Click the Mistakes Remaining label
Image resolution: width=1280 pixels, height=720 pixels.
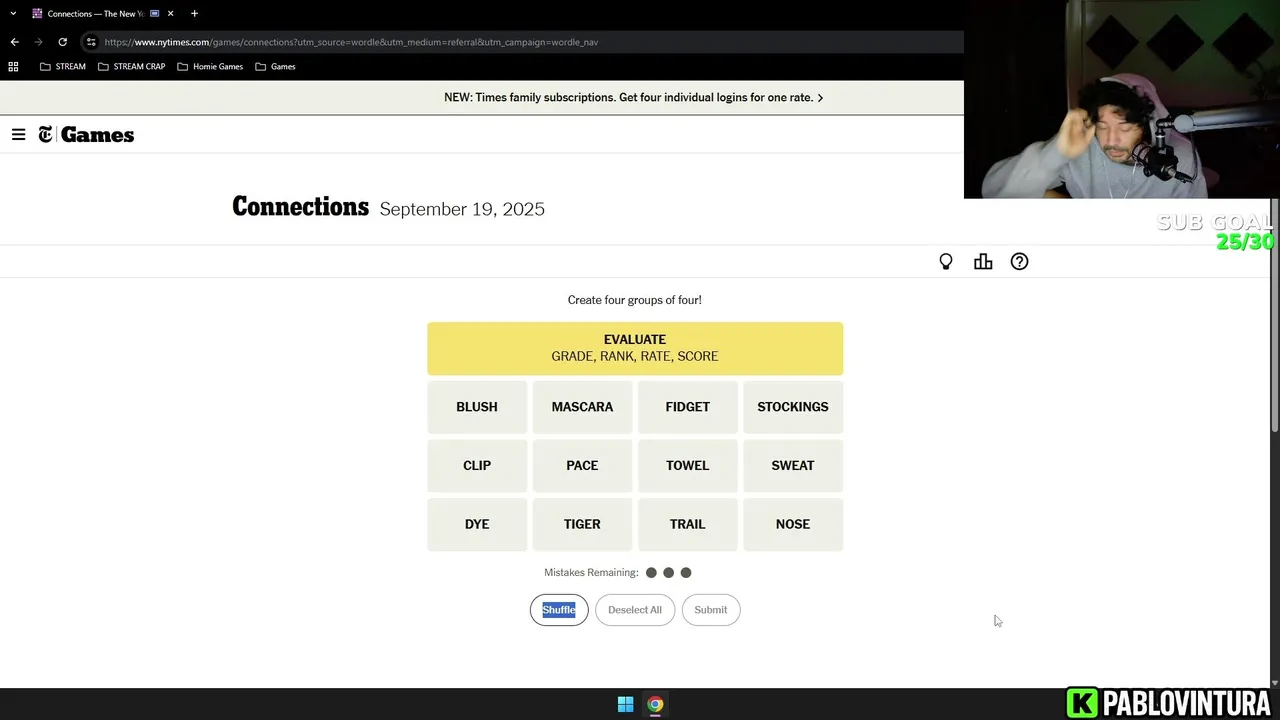pyautogui.click(x=591, y=573)
